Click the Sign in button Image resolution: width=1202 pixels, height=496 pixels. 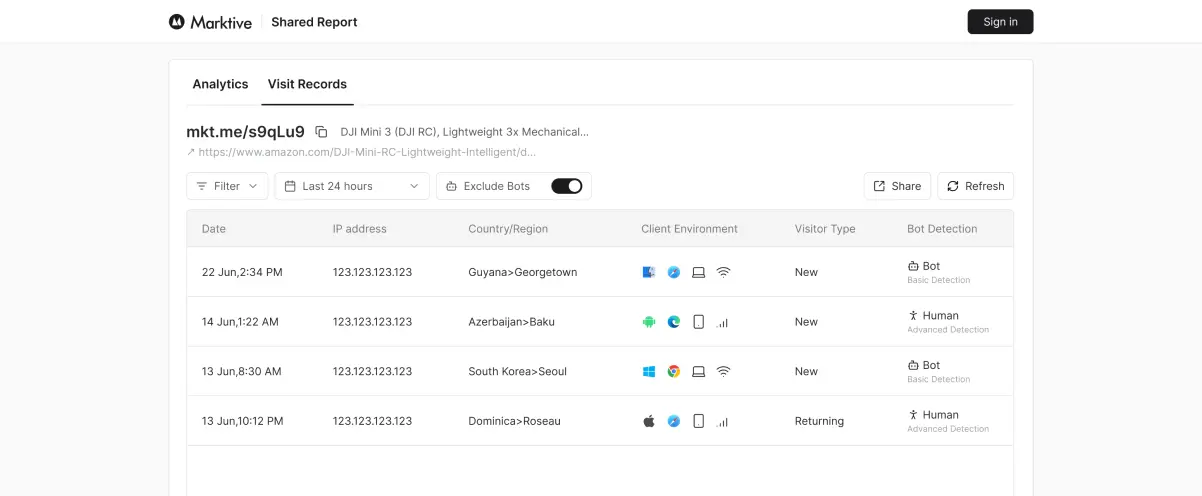[1000, 22]
